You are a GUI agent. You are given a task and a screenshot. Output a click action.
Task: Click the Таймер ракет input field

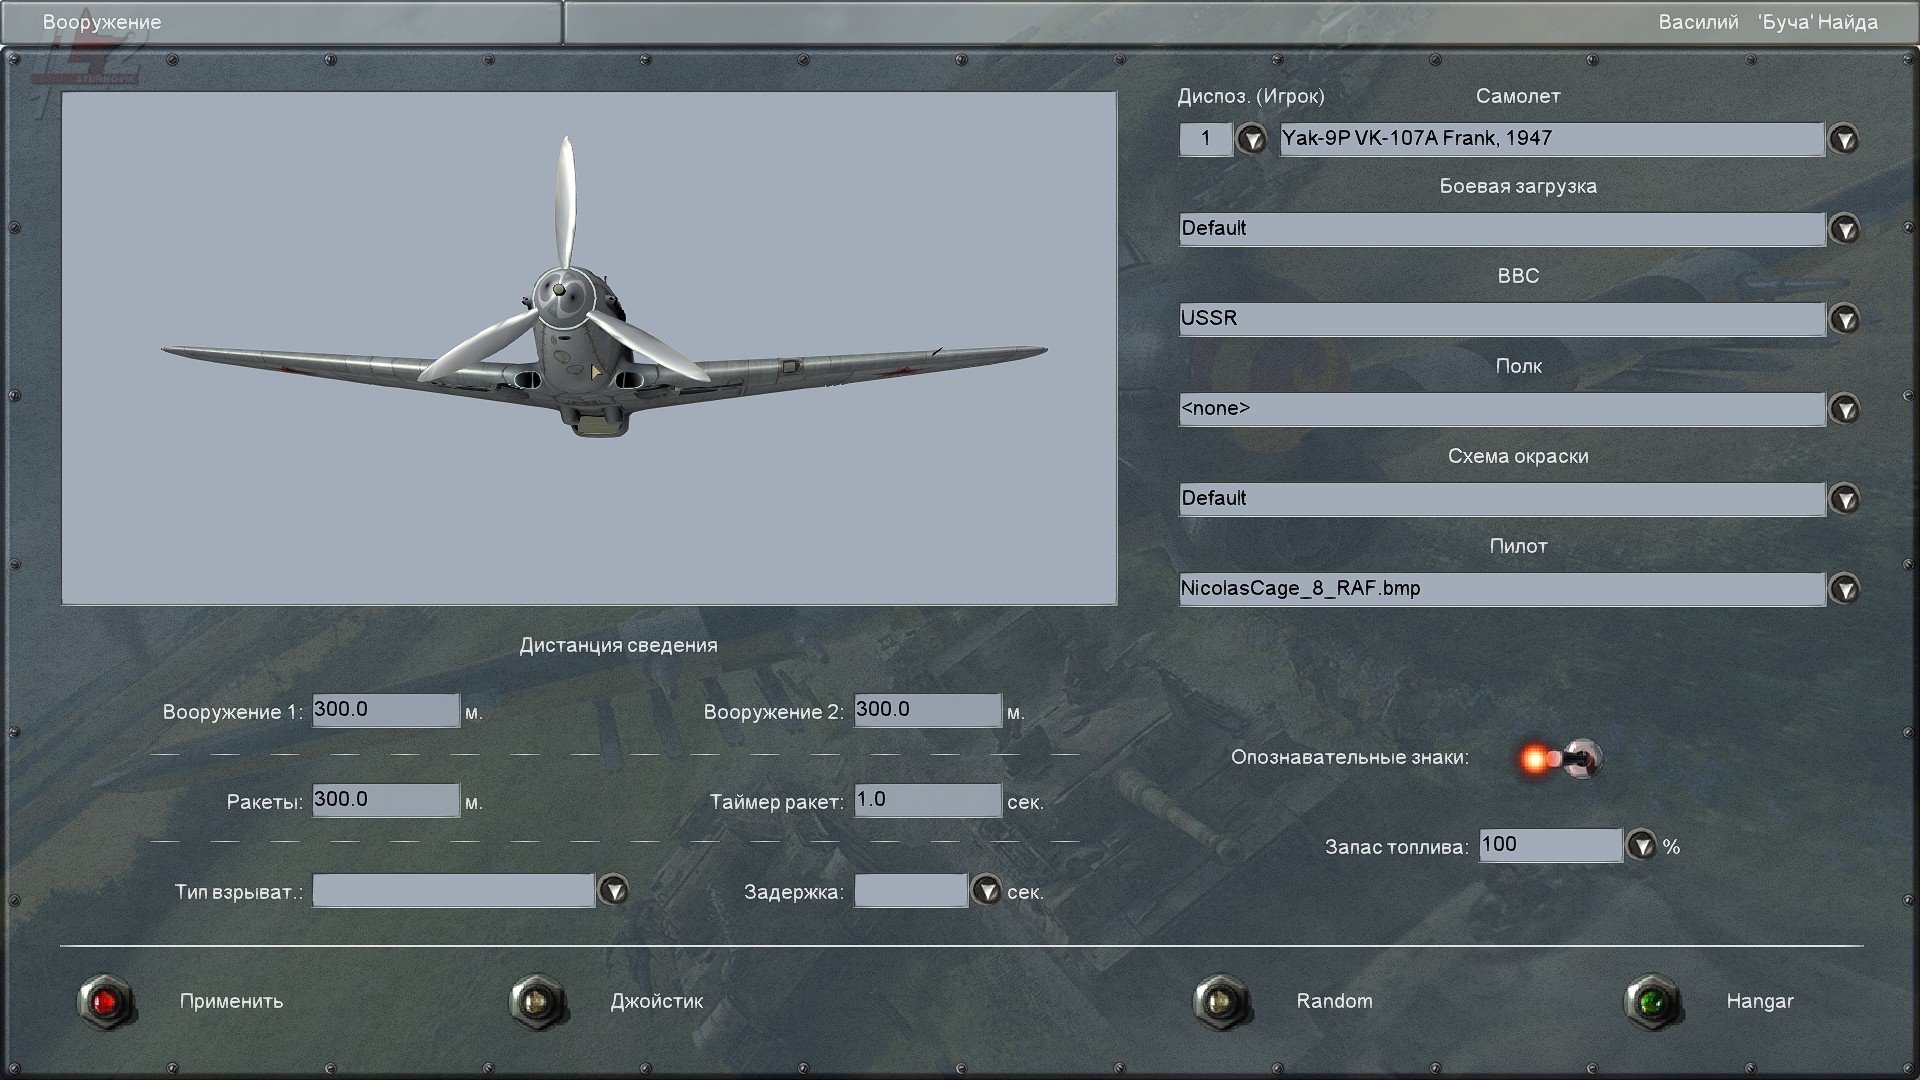click(x=927, y=800)
